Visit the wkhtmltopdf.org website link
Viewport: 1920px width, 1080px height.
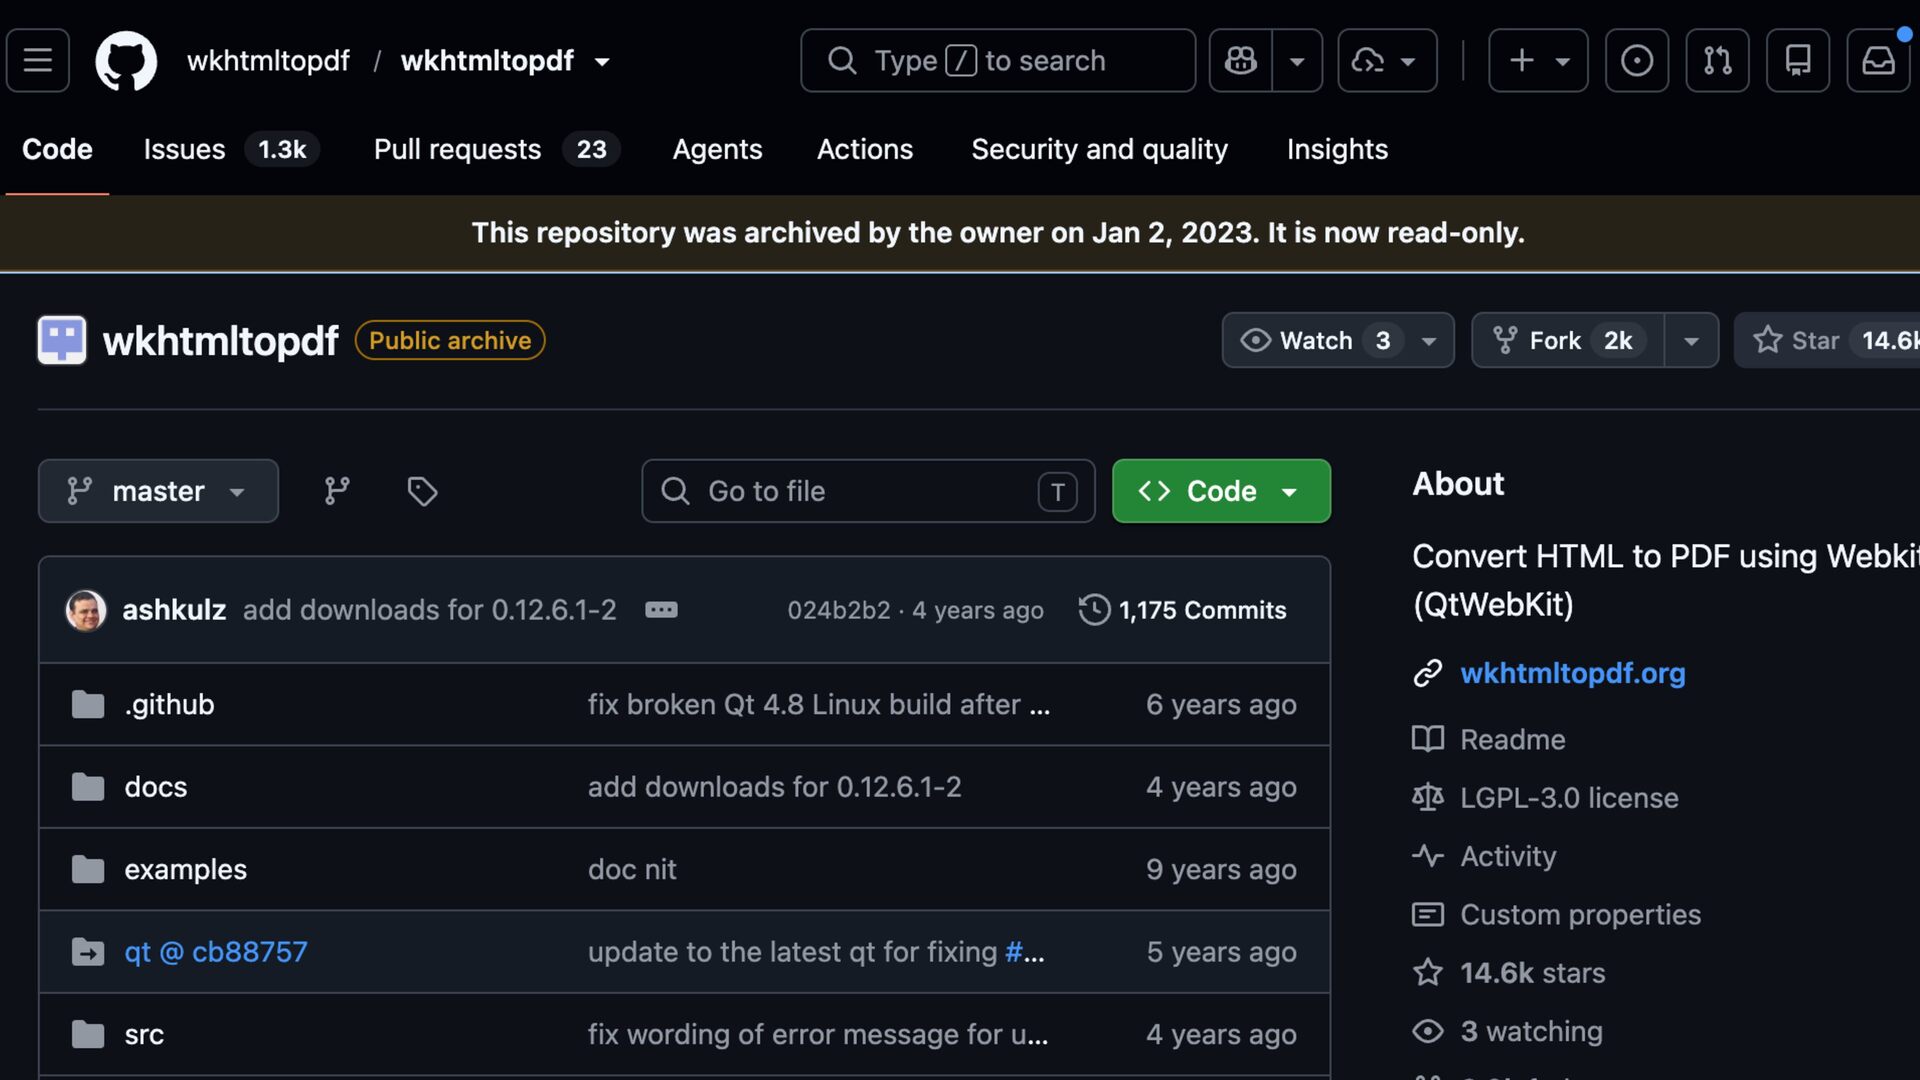pos(1572,673)
